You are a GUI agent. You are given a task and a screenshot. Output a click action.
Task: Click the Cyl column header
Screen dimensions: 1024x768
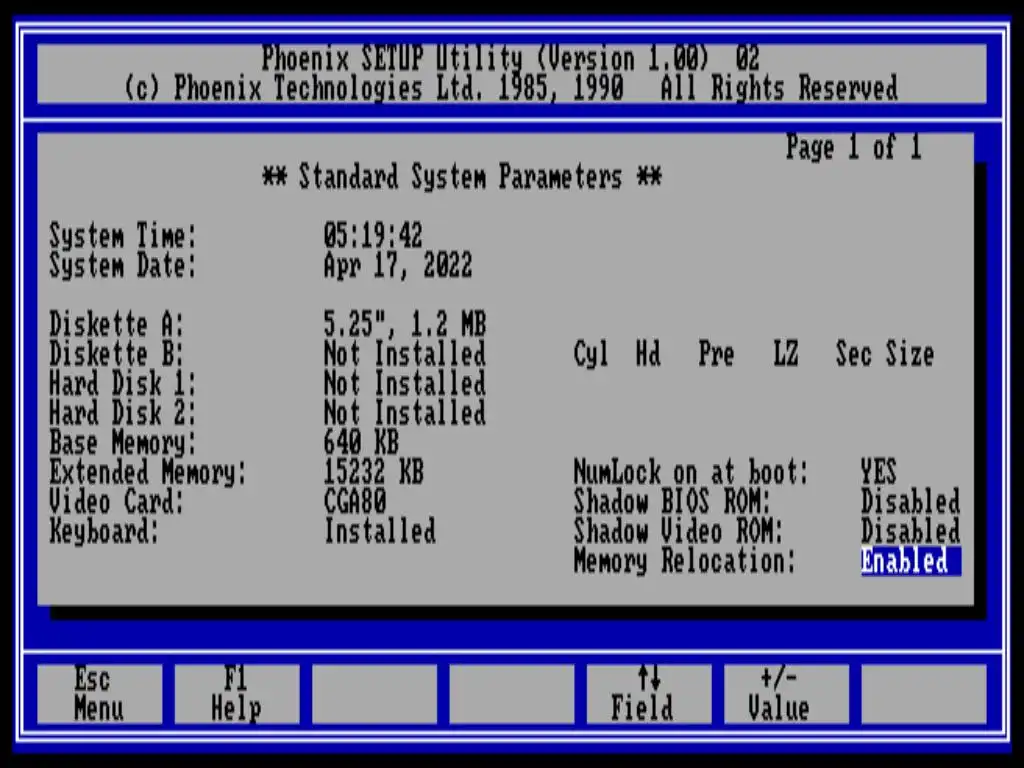(x=591, y=355)
